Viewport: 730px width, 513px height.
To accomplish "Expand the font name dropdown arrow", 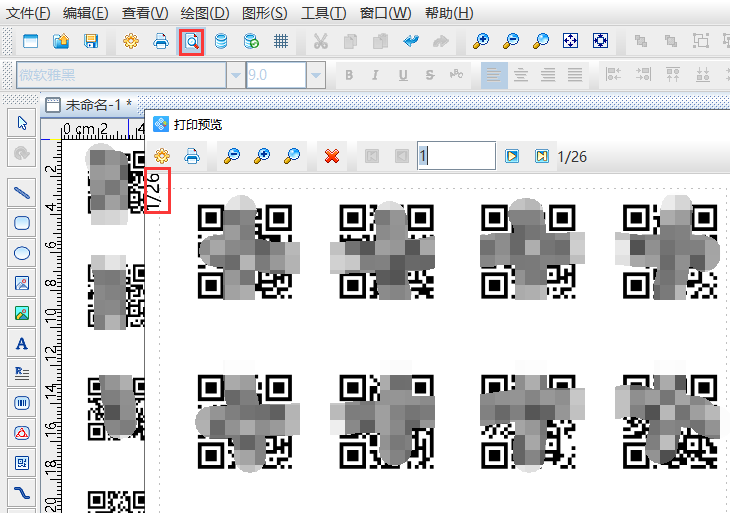I will [x=236, y=75].
